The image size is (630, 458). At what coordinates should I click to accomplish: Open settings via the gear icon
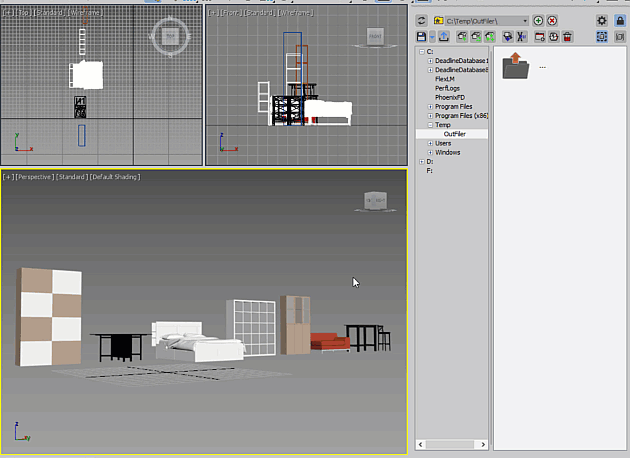pyautogui.click(x=601, y=20)
